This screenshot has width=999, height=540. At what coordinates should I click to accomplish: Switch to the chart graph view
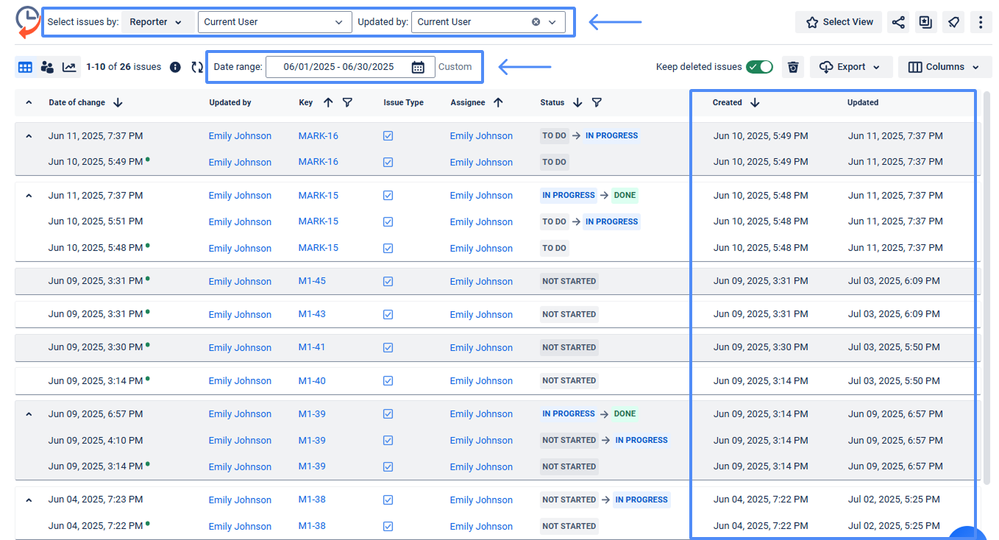point(69,67)
